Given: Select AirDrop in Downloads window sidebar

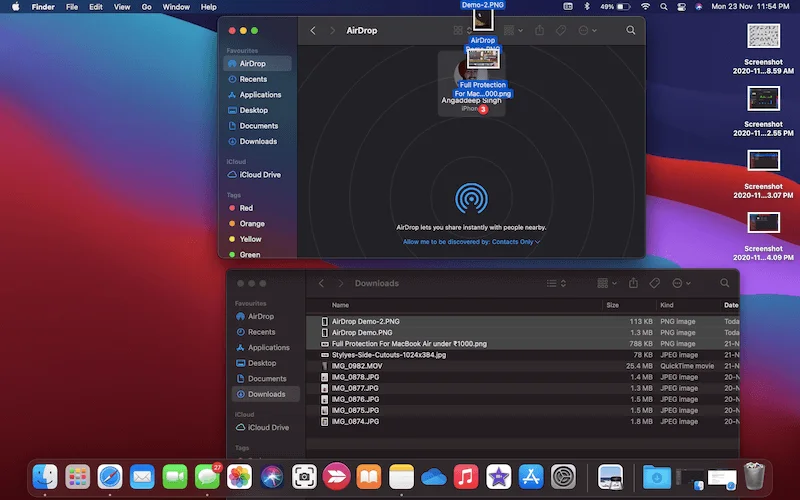Looking at the screenshot, I should point(266,316).
